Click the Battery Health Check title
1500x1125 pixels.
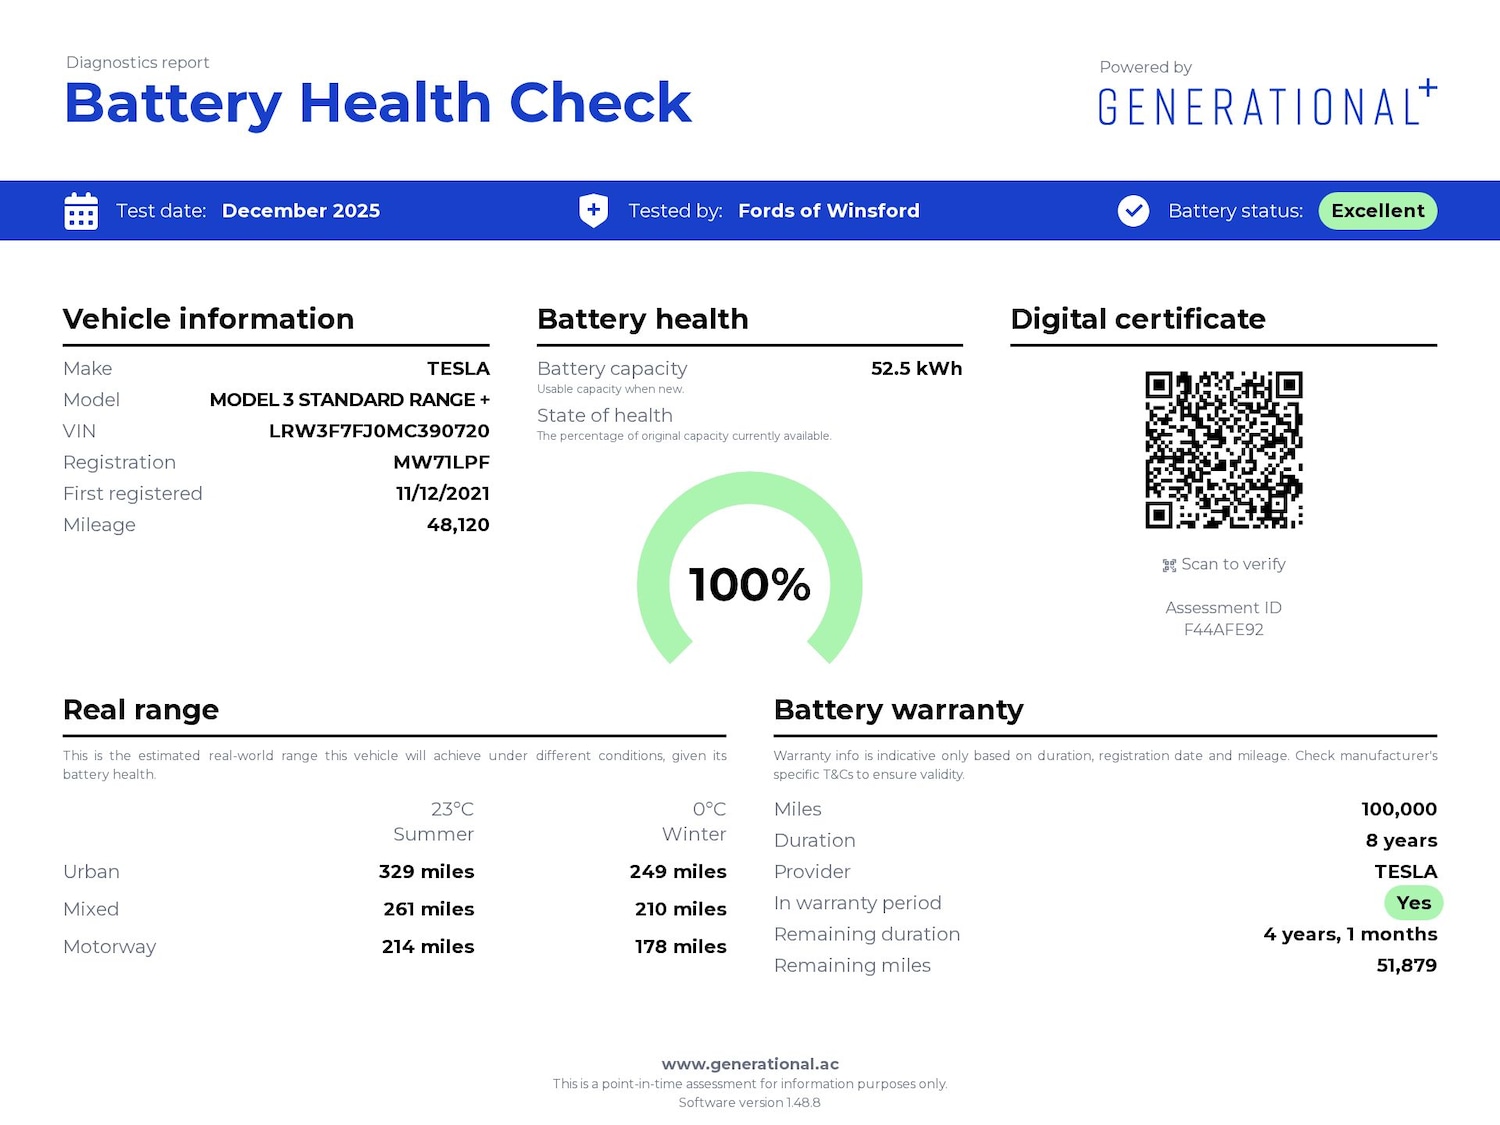[x=377, y=103]
